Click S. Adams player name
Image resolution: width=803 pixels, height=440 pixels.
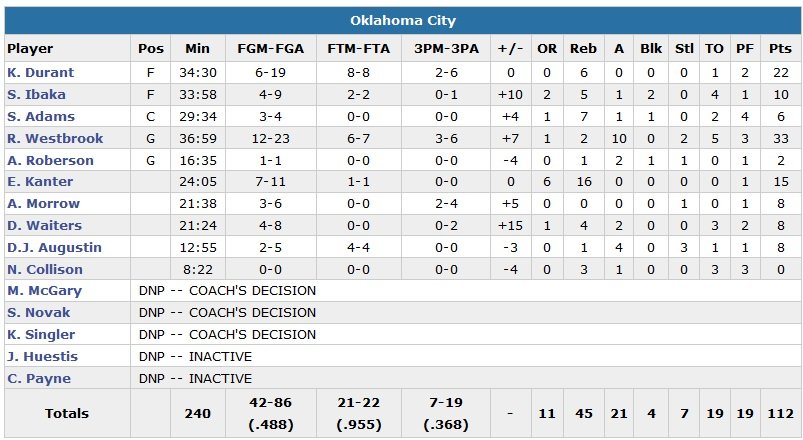pos(39,117)
